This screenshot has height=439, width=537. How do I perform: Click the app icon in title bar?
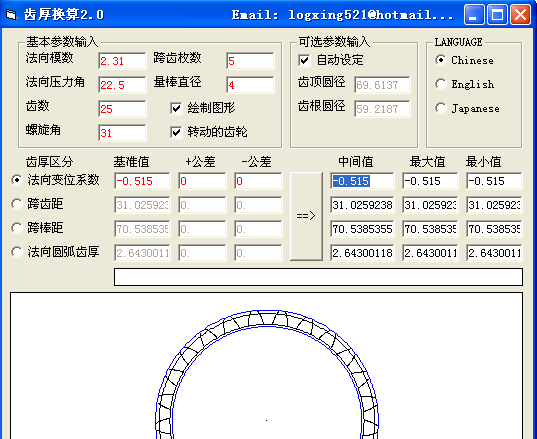pyautogui.click(x=11, y=14)
